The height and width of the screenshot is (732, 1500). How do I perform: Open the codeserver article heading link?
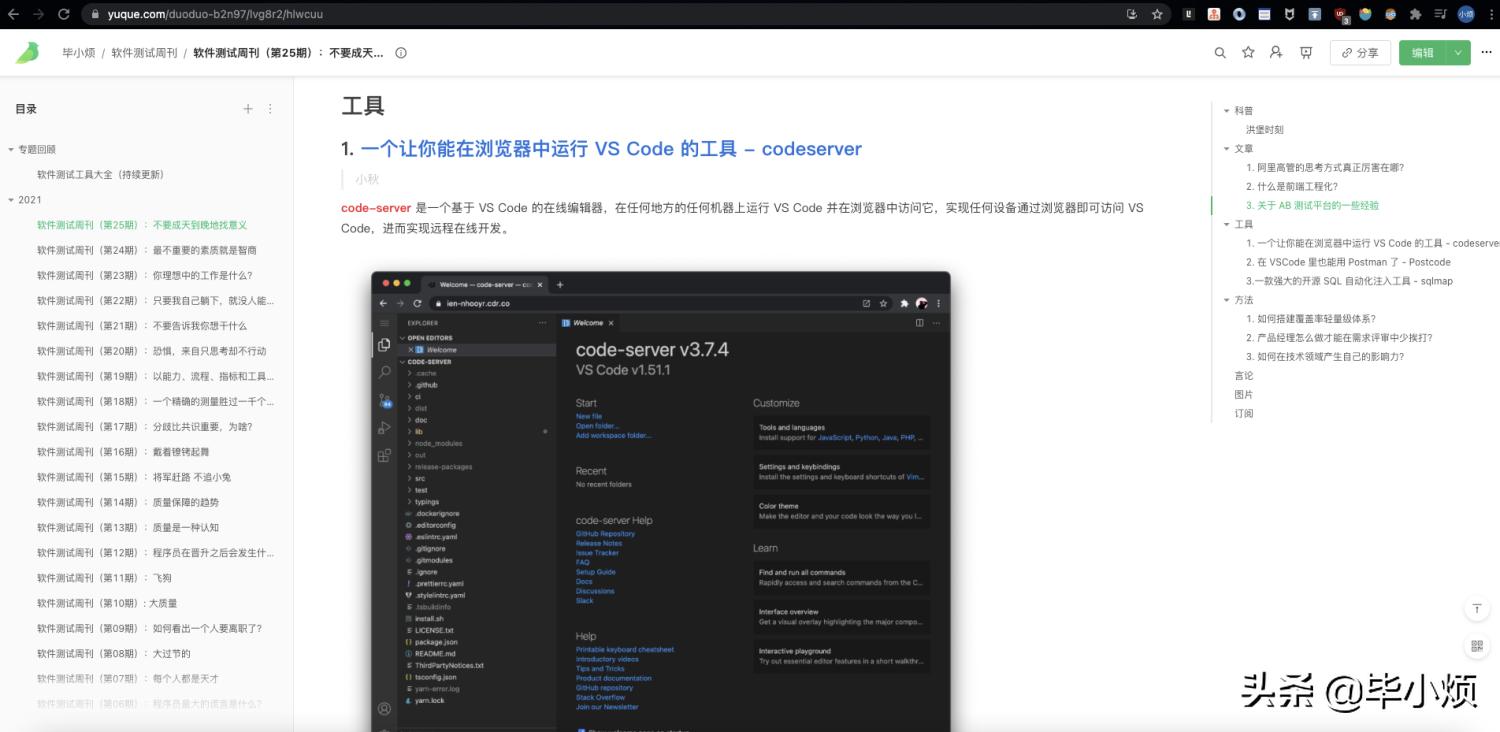(x=611, y=149)
